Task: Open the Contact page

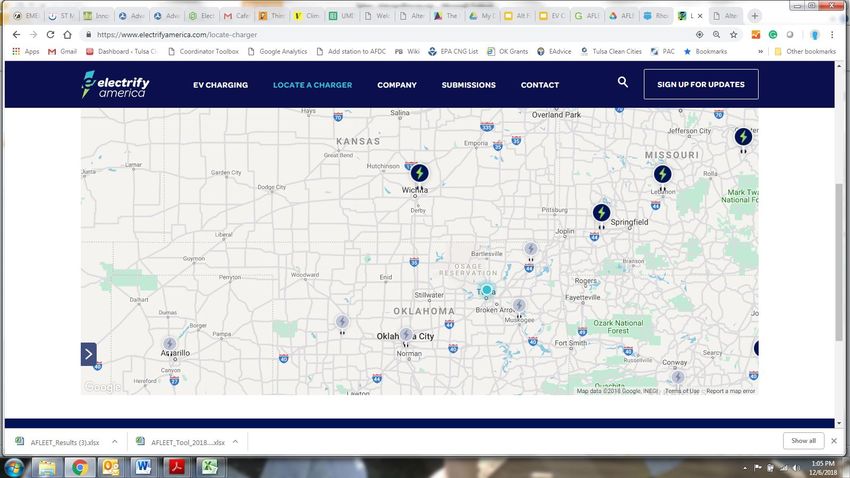Action: (539, 85)
